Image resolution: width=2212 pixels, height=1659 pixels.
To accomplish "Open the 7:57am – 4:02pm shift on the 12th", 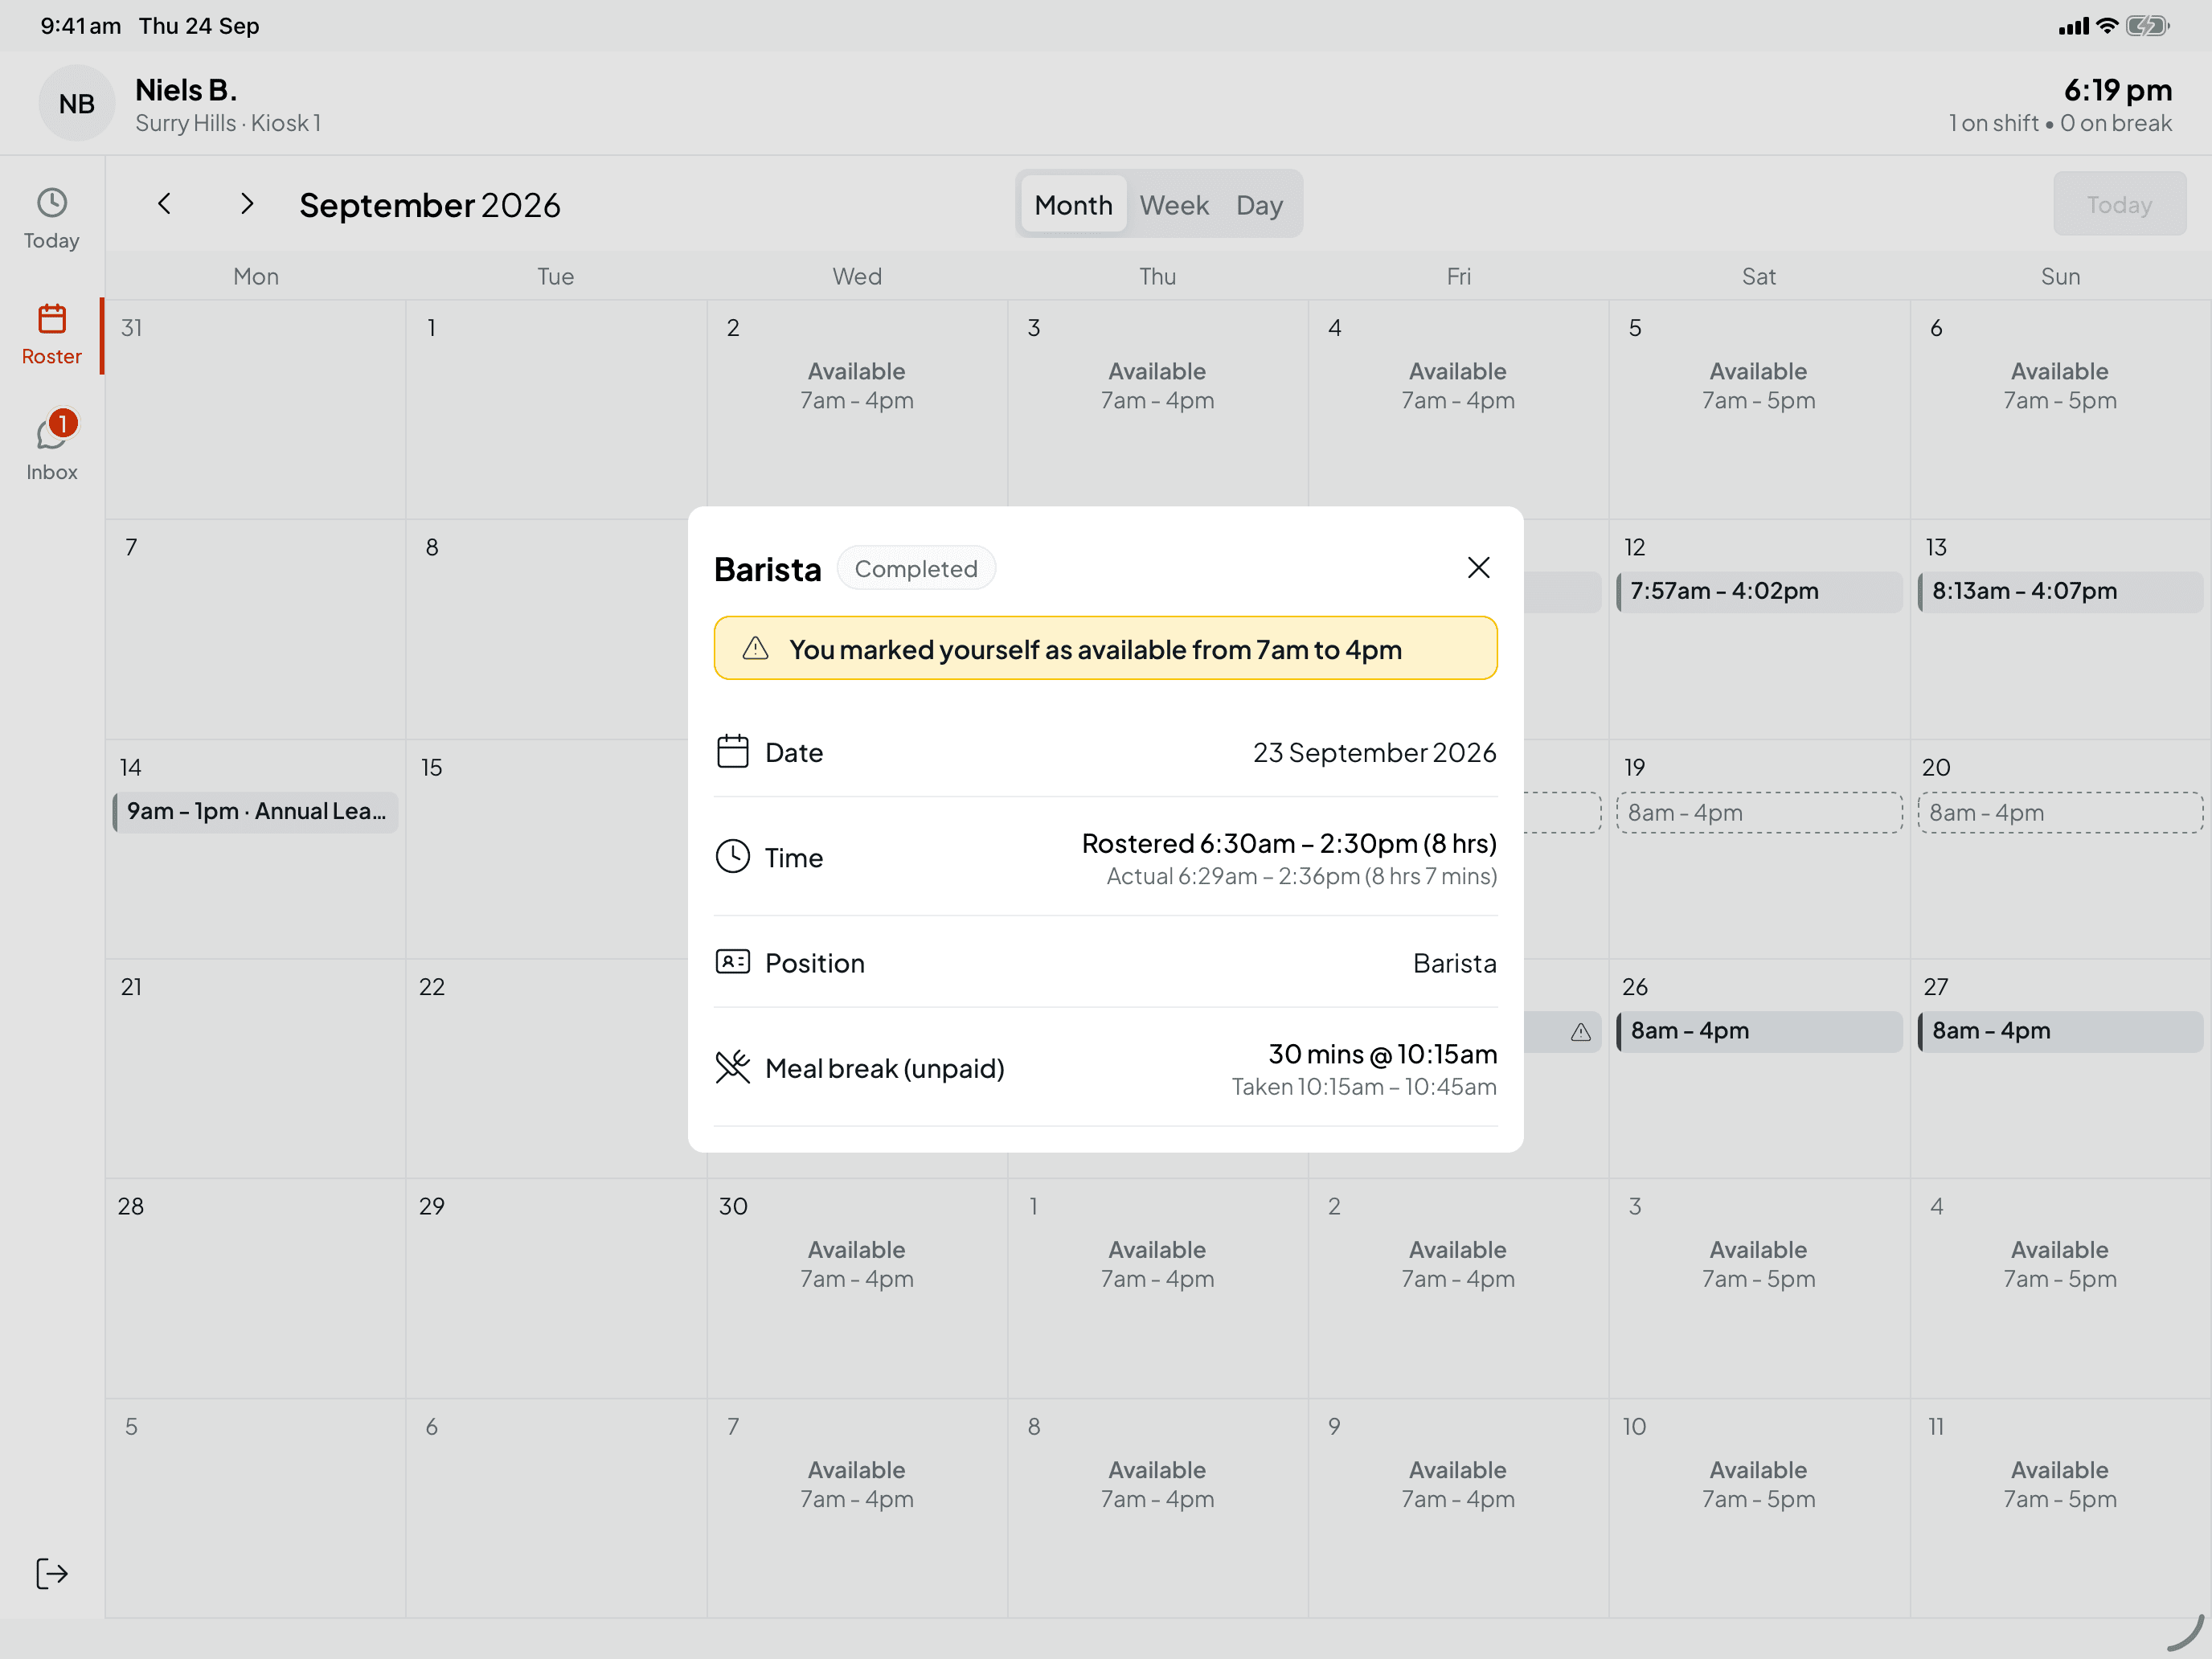I will [1759, 591].
